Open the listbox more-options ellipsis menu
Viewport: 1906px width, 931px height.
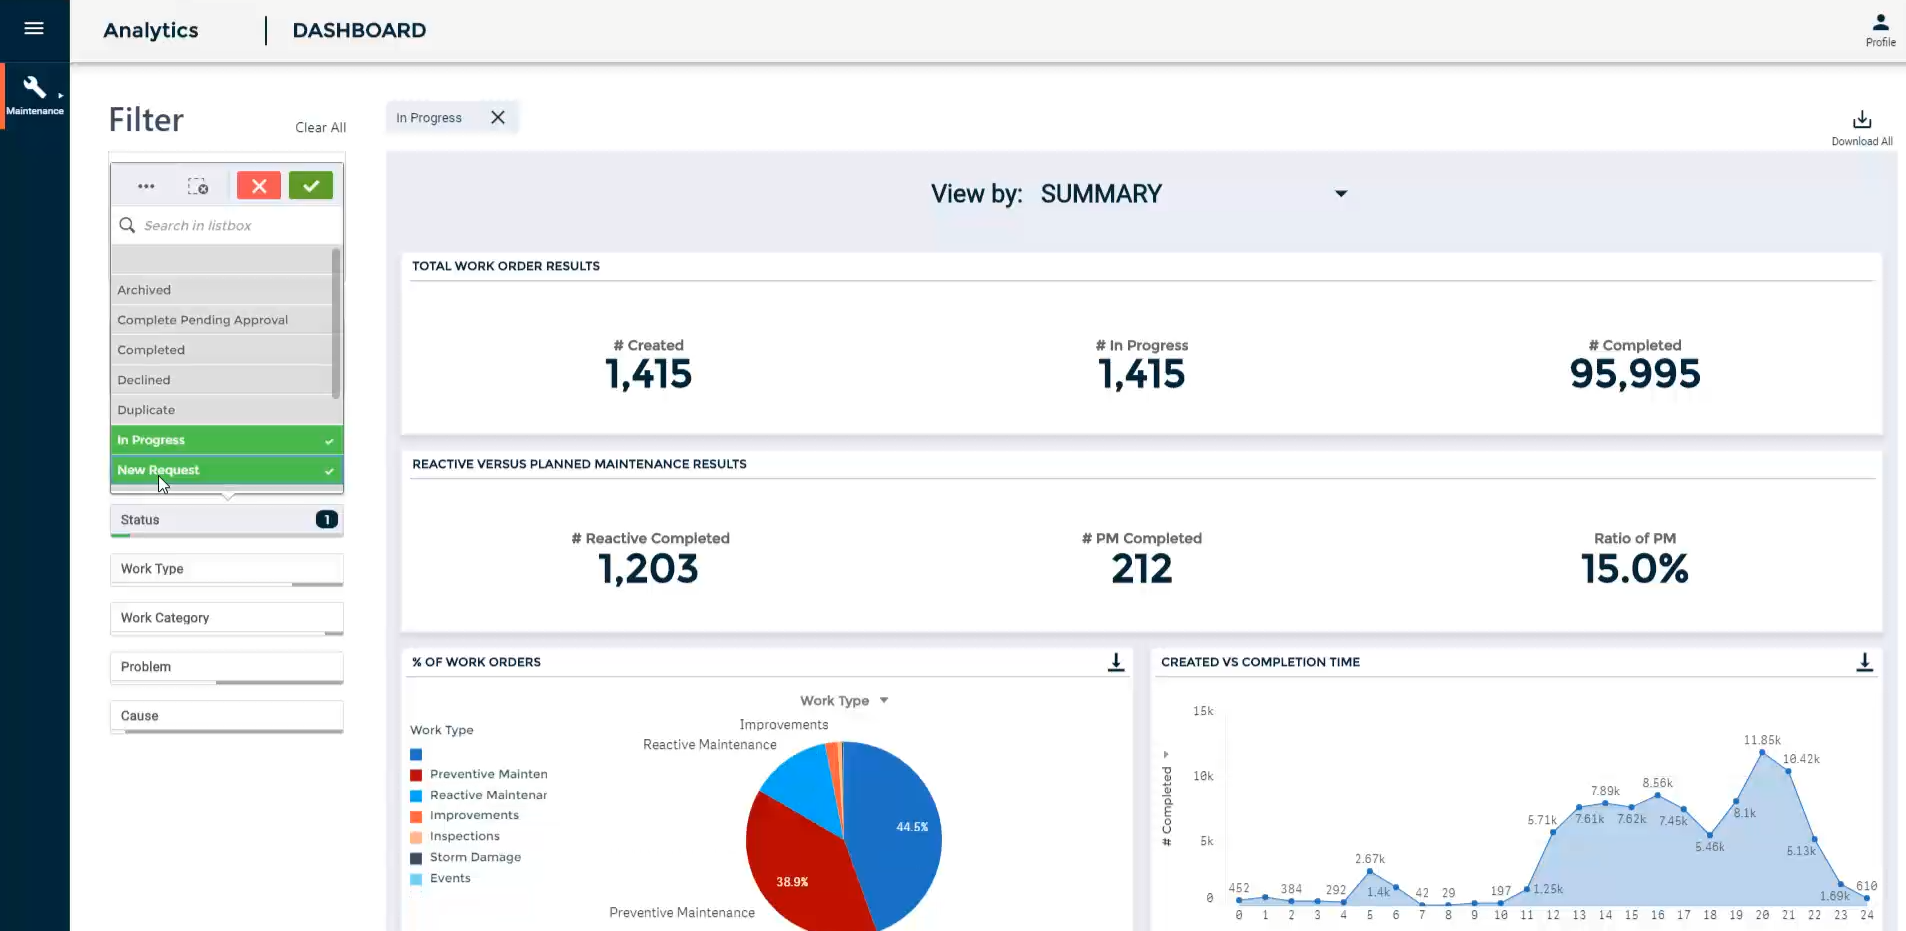[x=146, y=186]
